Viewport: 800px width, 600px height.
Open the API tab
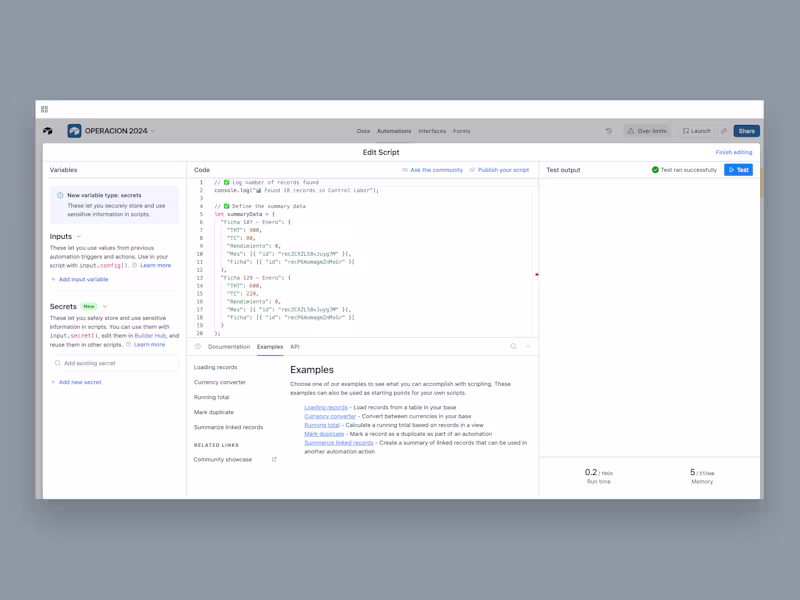pos(295,346)
